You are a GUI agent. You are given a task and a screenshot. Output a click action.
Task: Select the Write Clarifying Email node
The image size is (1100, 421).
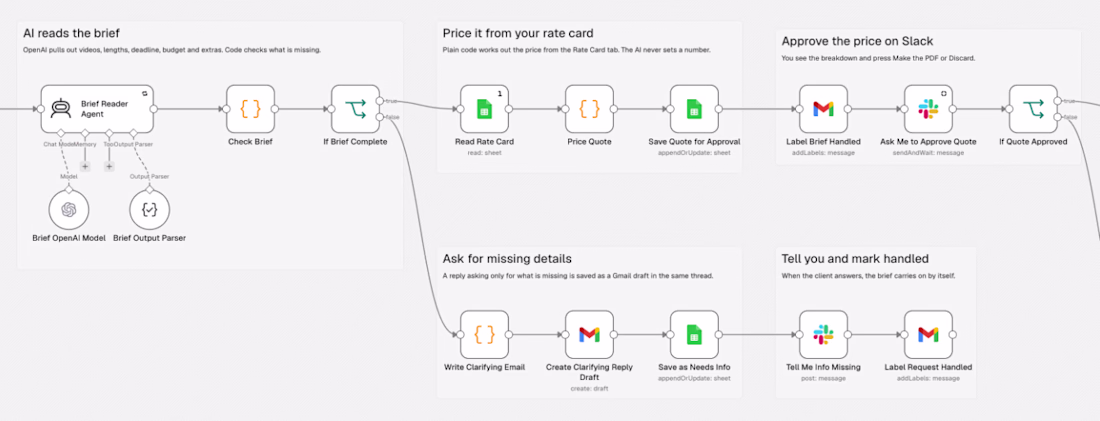484,334
